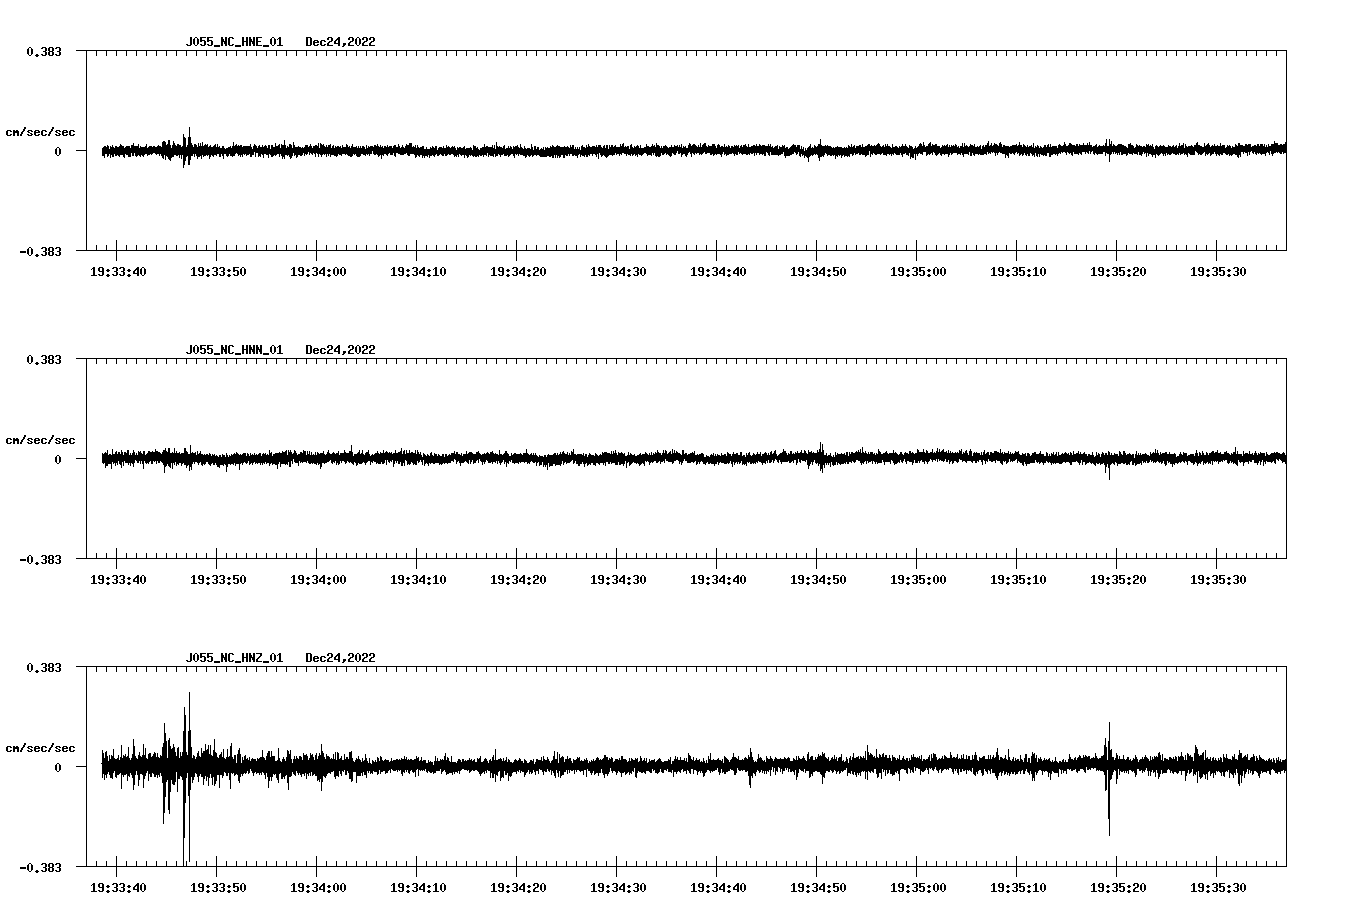
Task: Click the 19:35:30 tick label on bottom axis
Action: click(1220, 886)
